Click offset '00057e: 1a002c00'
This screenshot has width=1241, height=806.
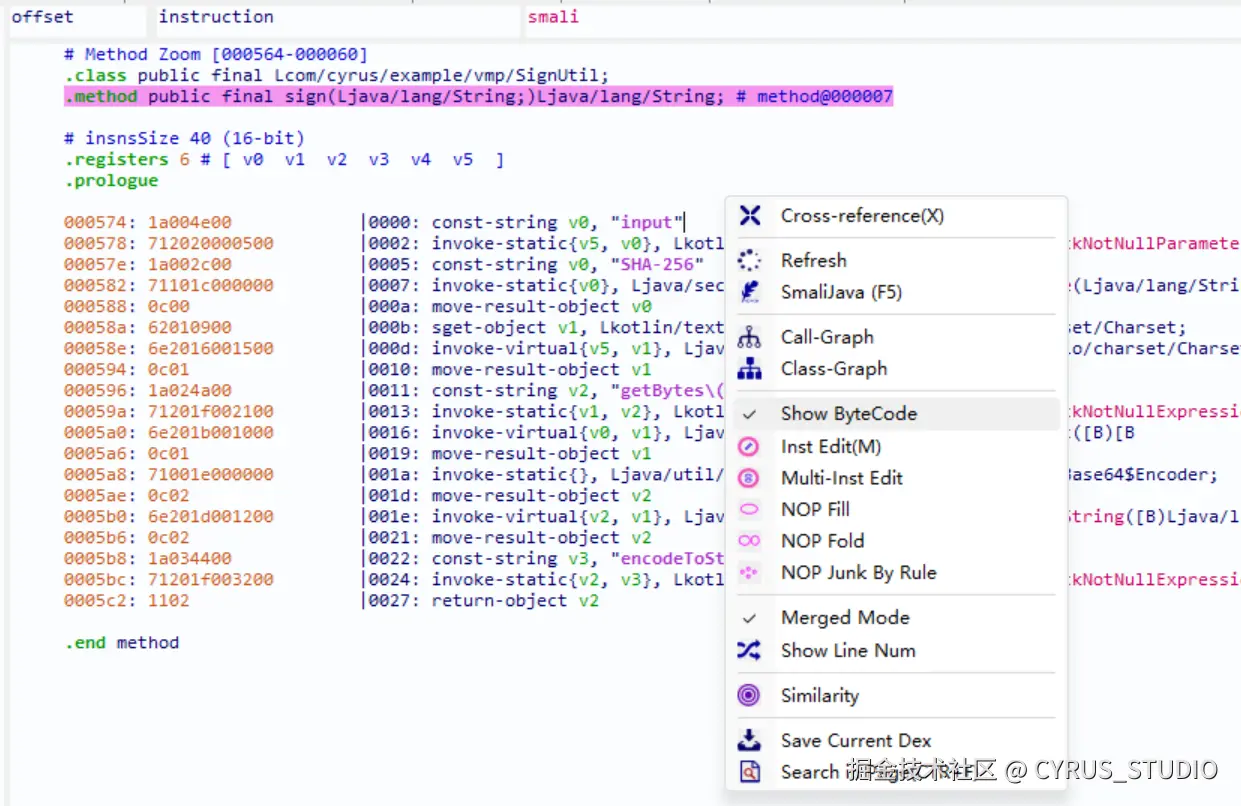(x=147, y=264)
